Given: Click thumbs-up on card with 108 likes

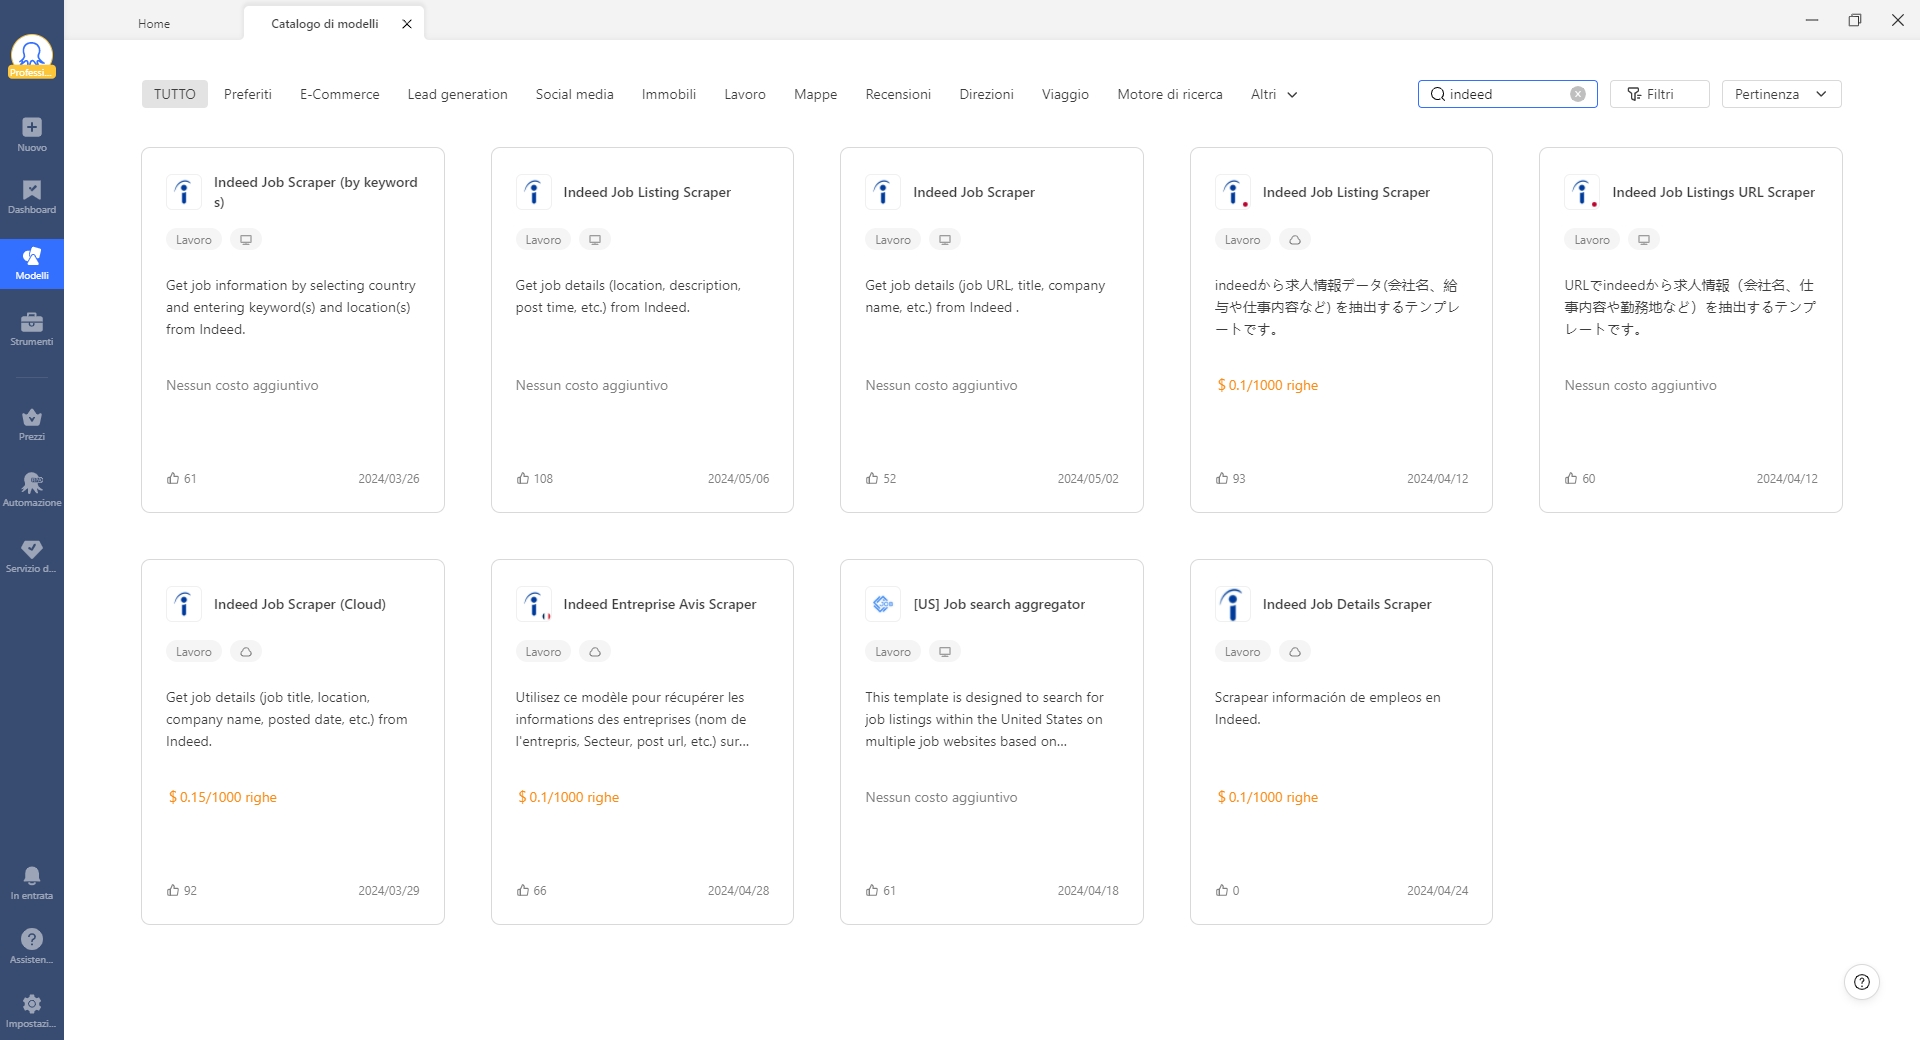Looking at the screenshot, I should [523, 478].
